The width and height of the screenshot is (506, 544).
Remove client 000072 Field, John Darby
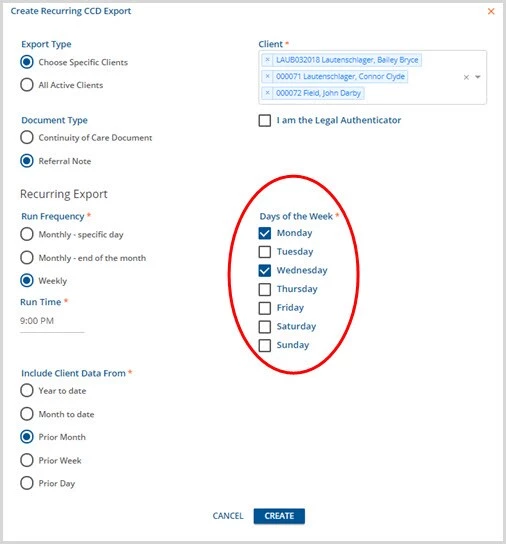coord(267,93)
